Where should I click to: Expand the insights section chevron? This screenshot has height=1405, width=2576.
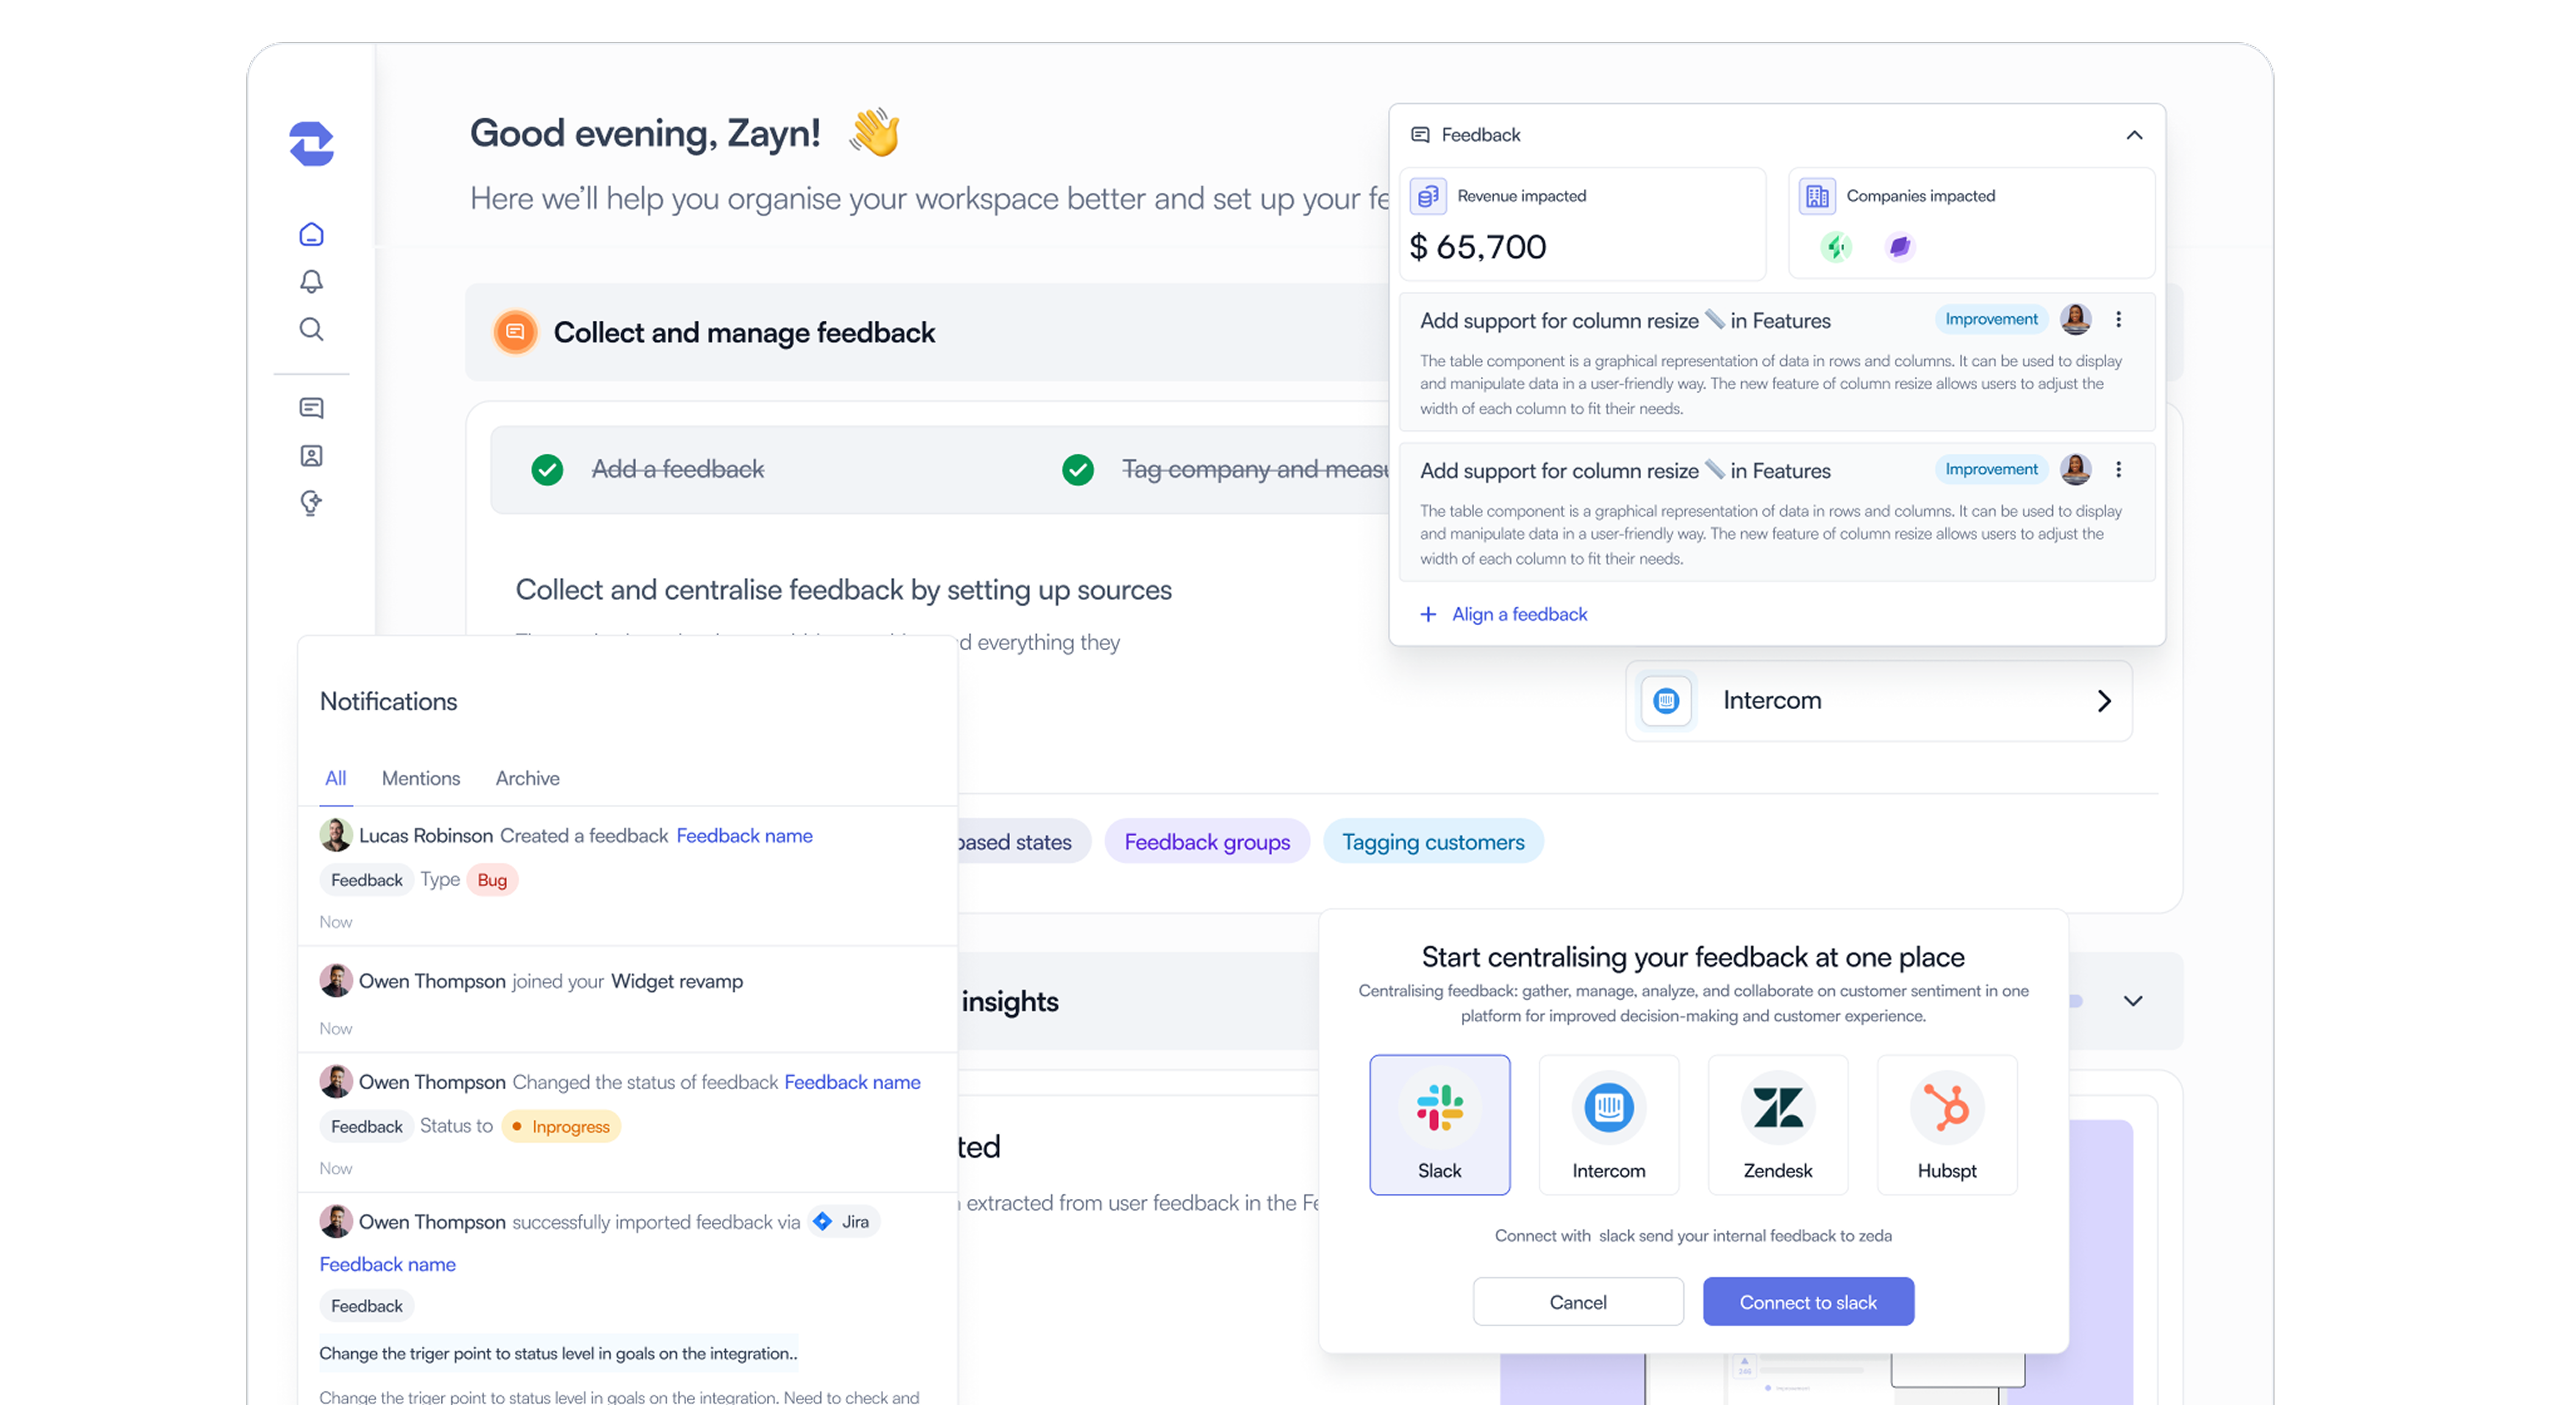pos(2133,1001)
